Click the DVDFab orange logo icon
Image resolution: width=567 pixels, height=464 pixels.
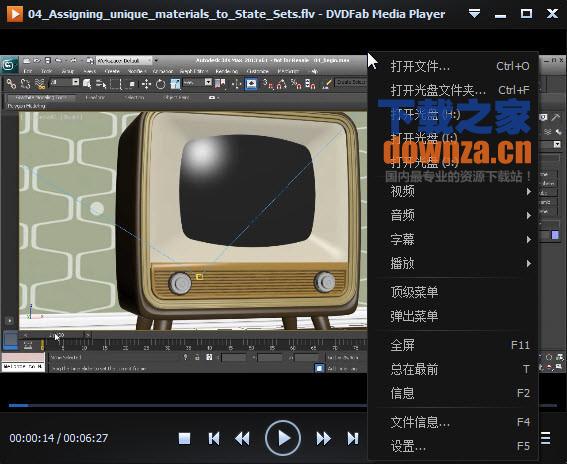pos(15,14)
